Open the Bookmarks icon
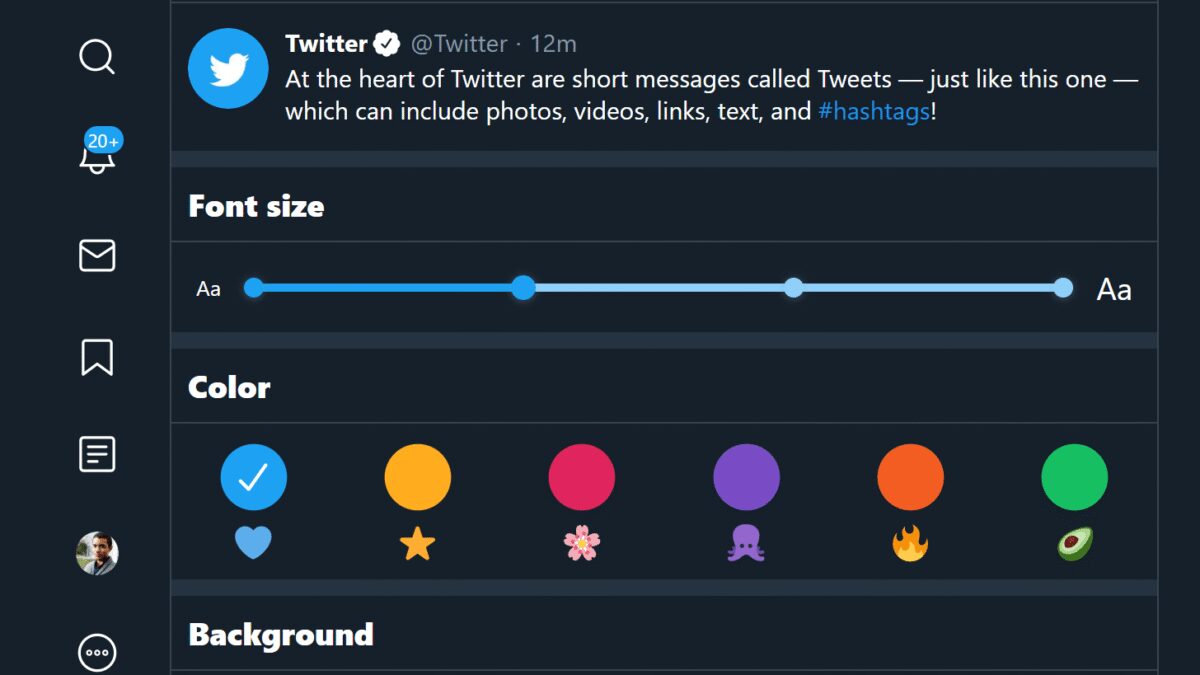 [x=97, y=357]
